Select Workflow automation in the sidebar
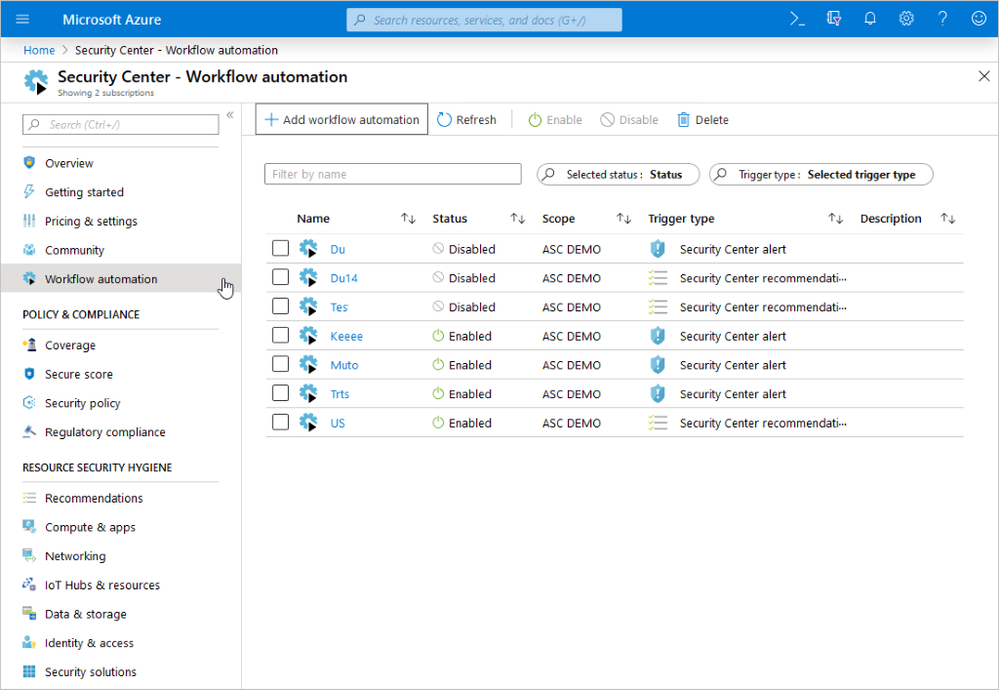Image resolution: width=999 pixels, height=690 pixels. point(121,278)
